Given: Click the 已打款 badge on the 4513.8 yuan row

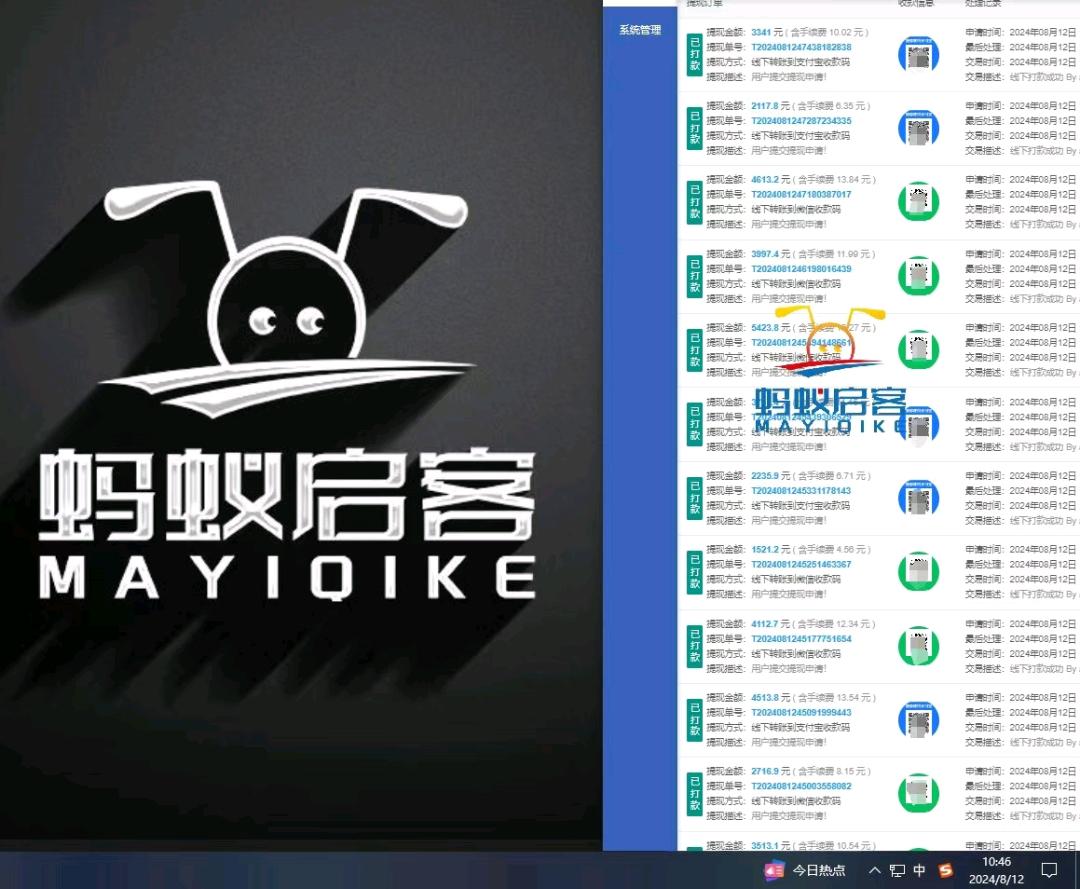Looking at the screenshot, I should 695,720.
